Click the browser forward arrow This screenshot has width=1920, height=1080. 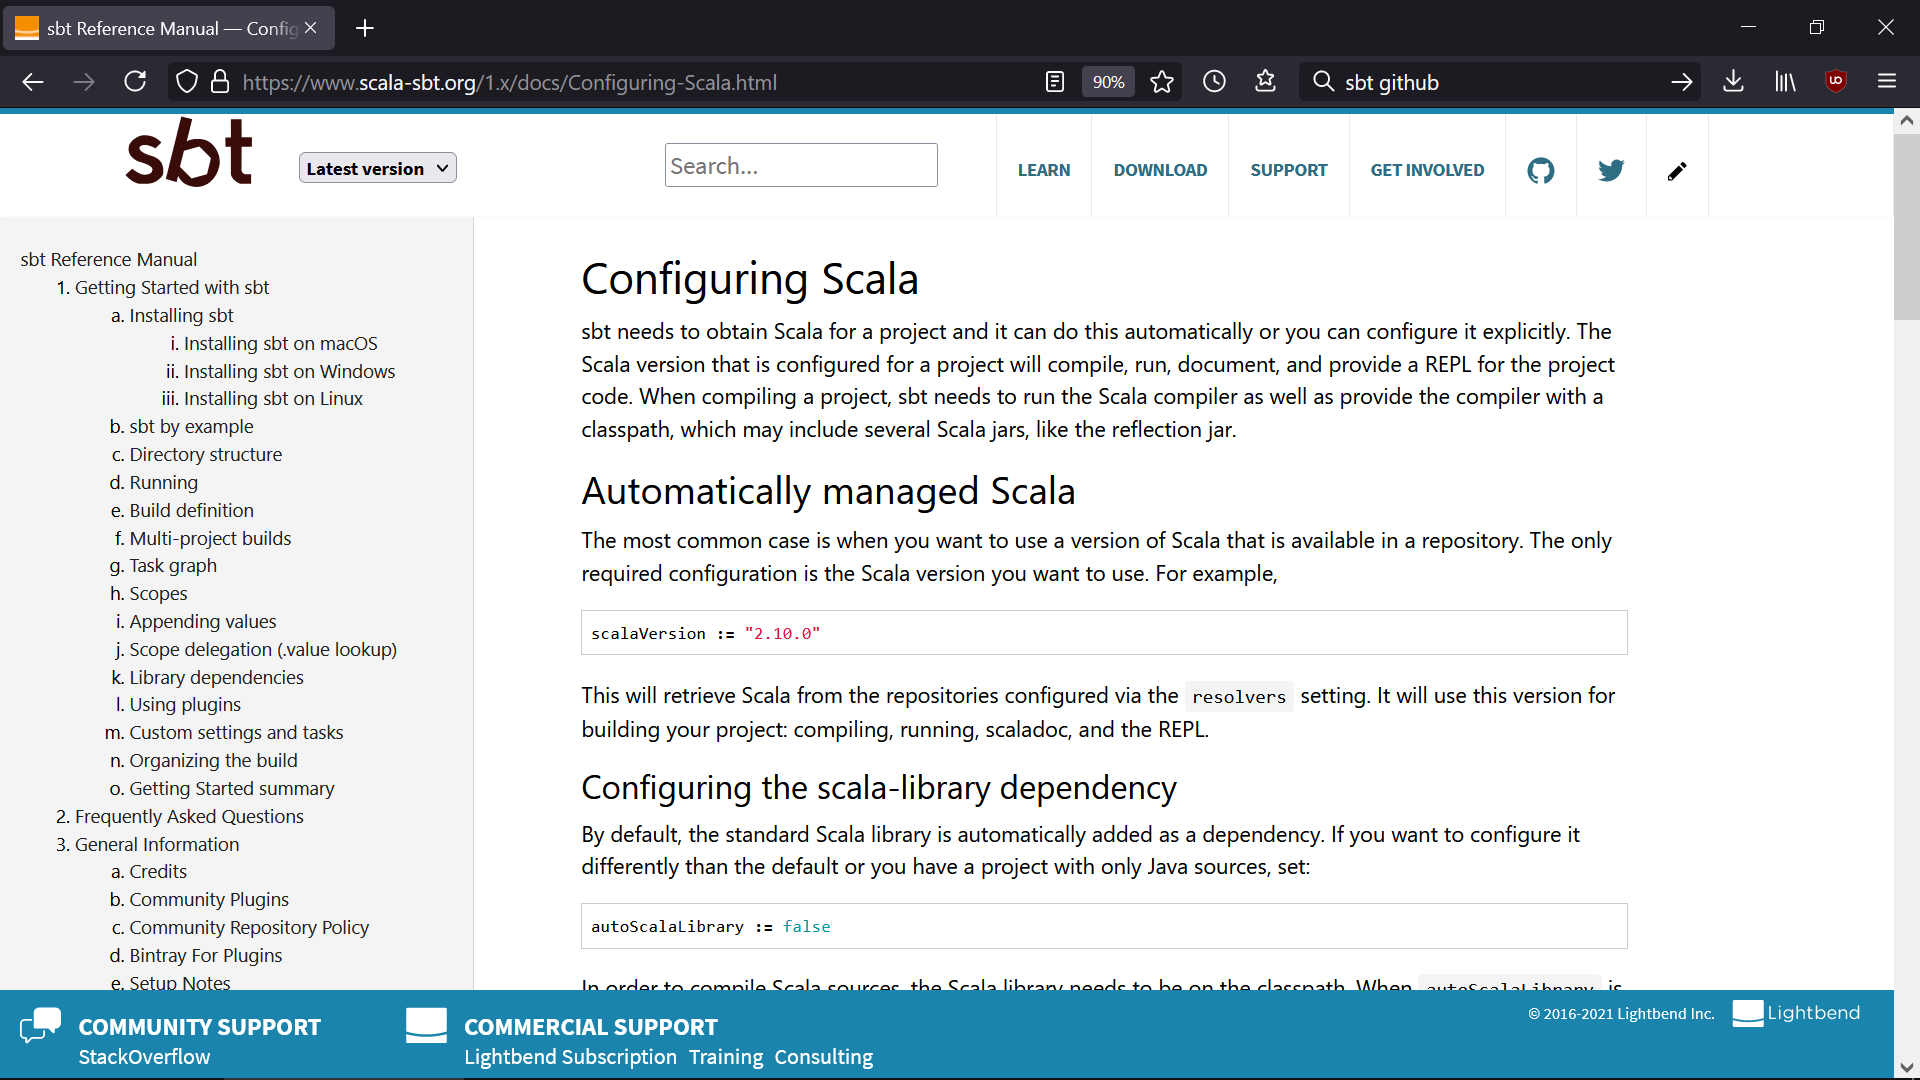84,82
